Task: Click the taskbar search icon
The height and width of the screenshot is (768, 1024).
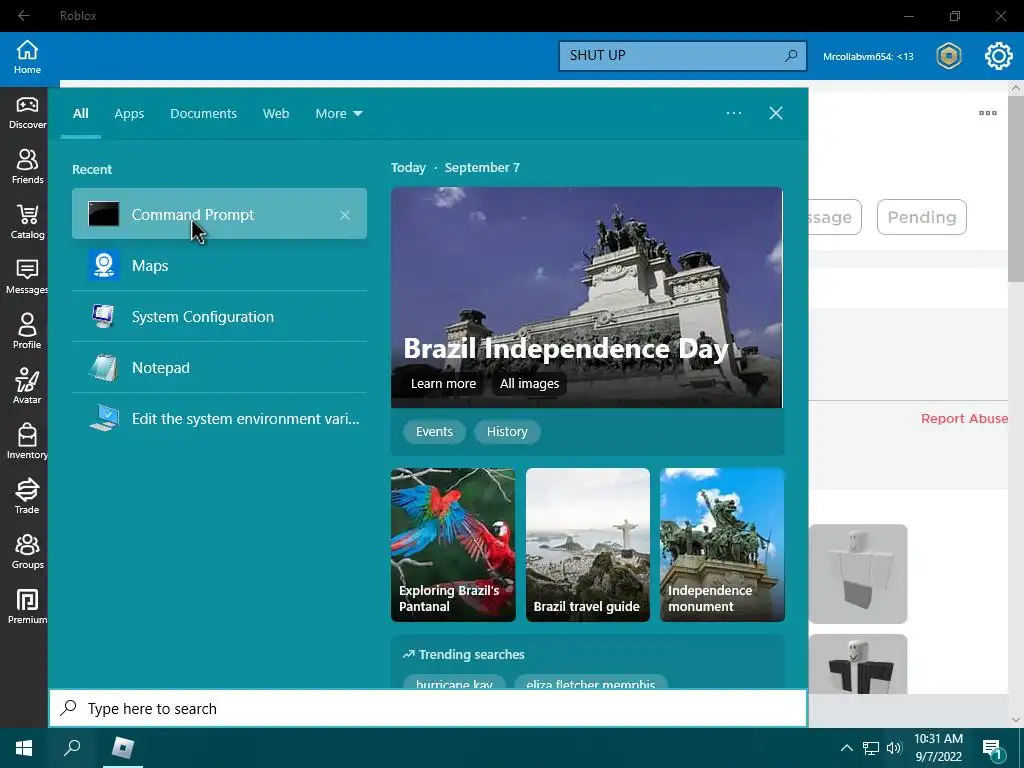Action: point(72,748)
